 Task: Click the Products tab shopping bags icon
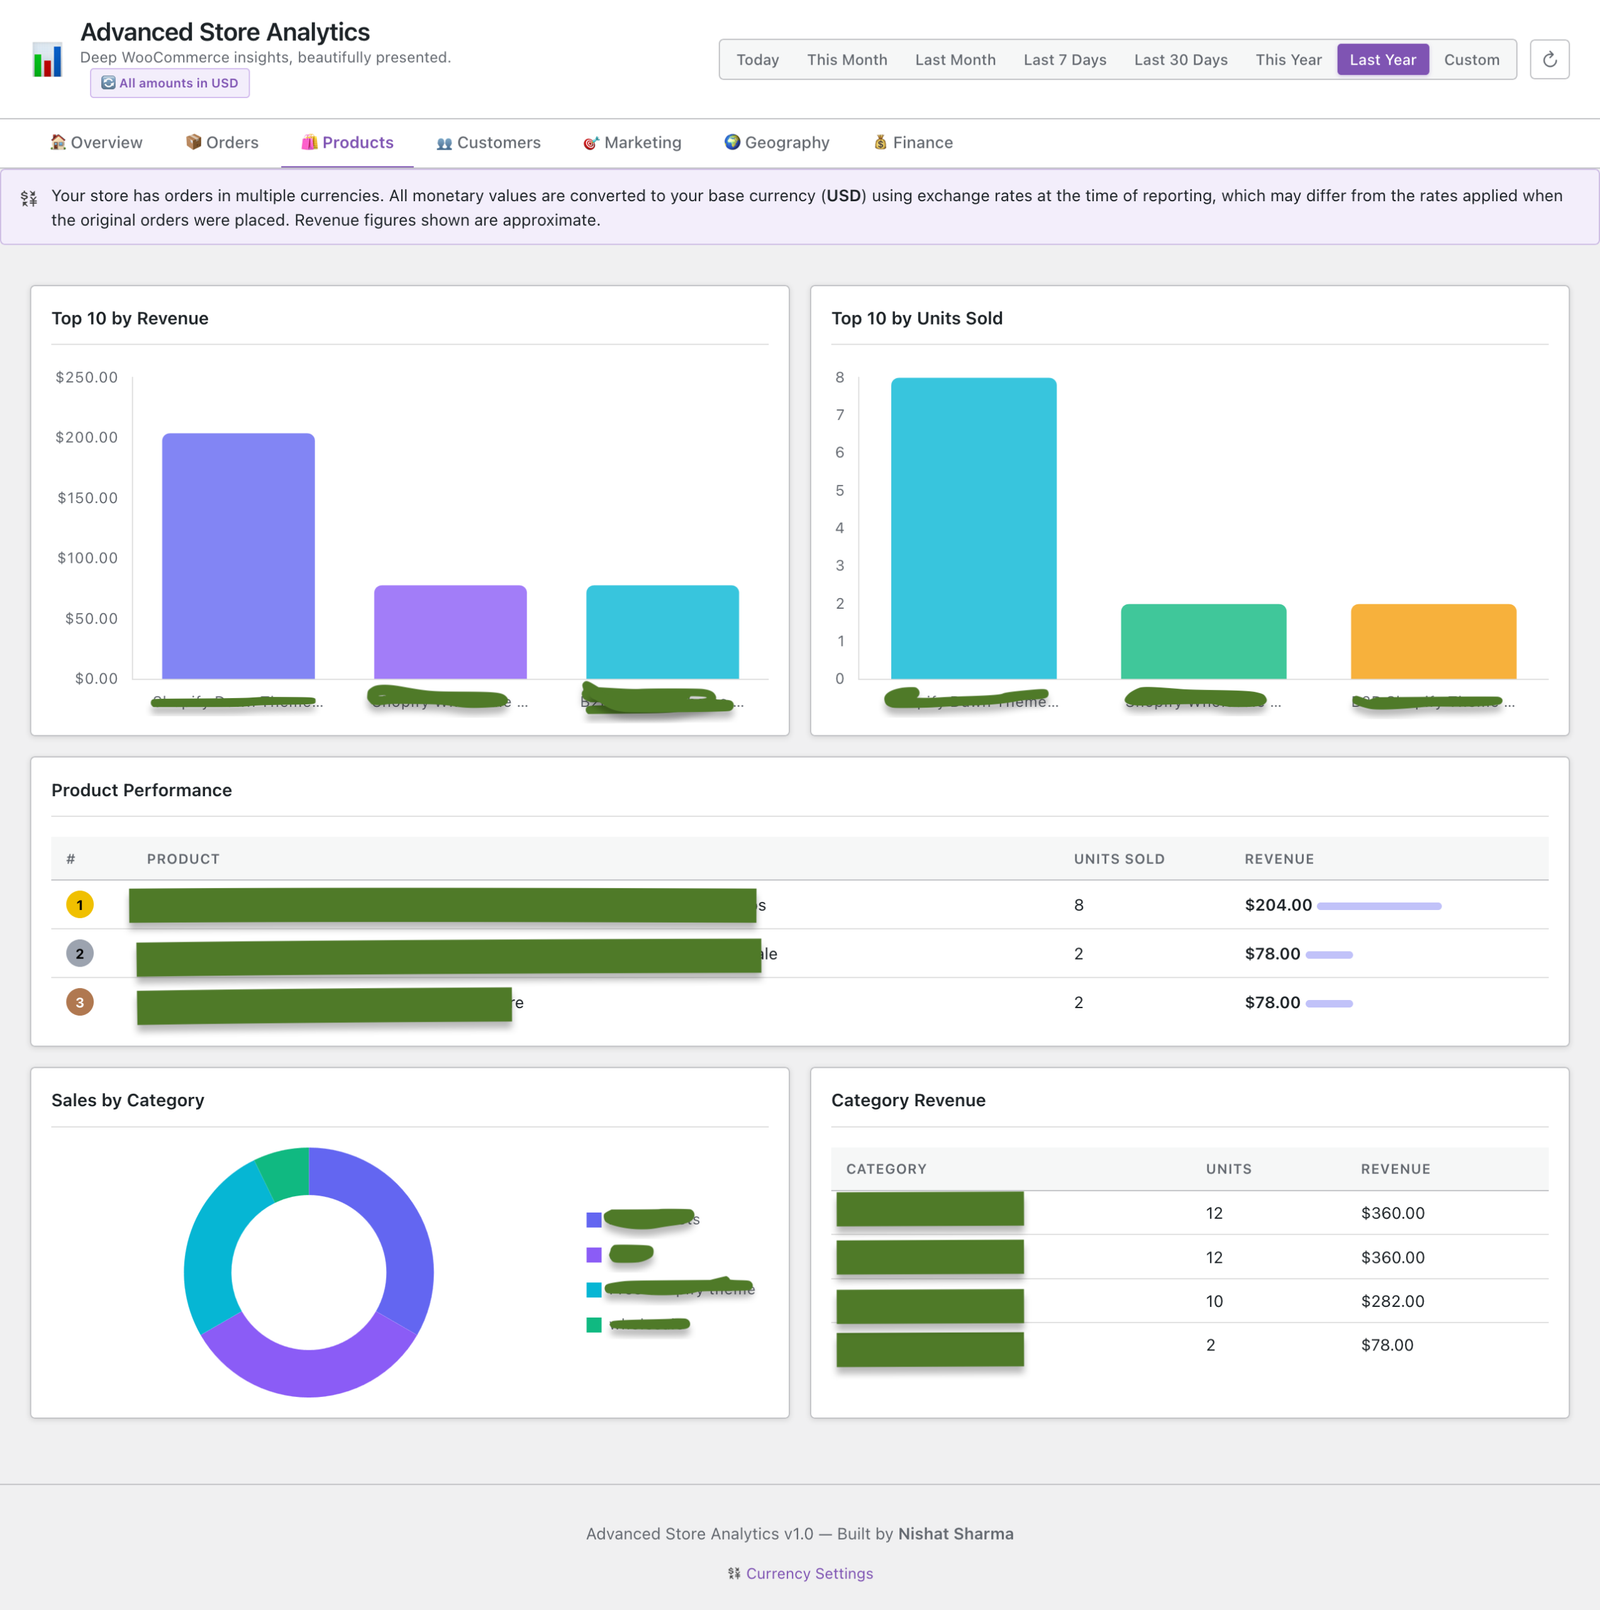coord(309,142)
